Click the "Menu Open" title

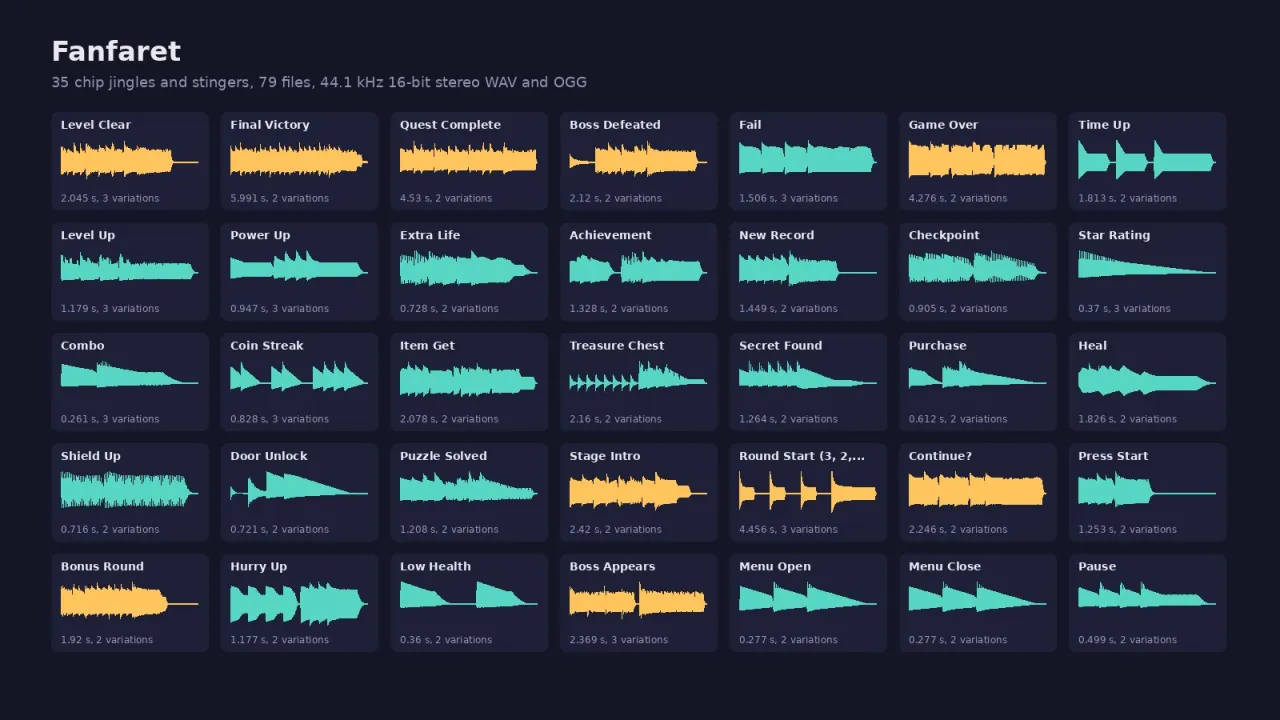pos(775,567)
